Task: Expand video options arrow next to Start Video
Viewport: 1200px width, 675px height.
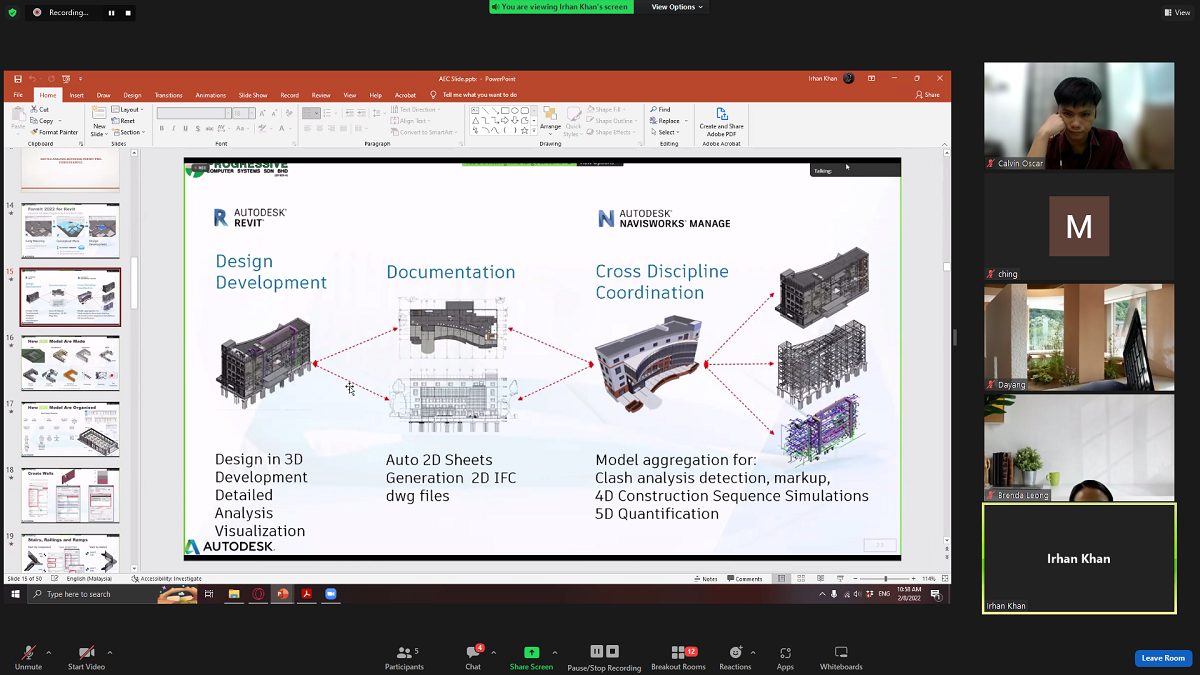Action: click(110, 653)
